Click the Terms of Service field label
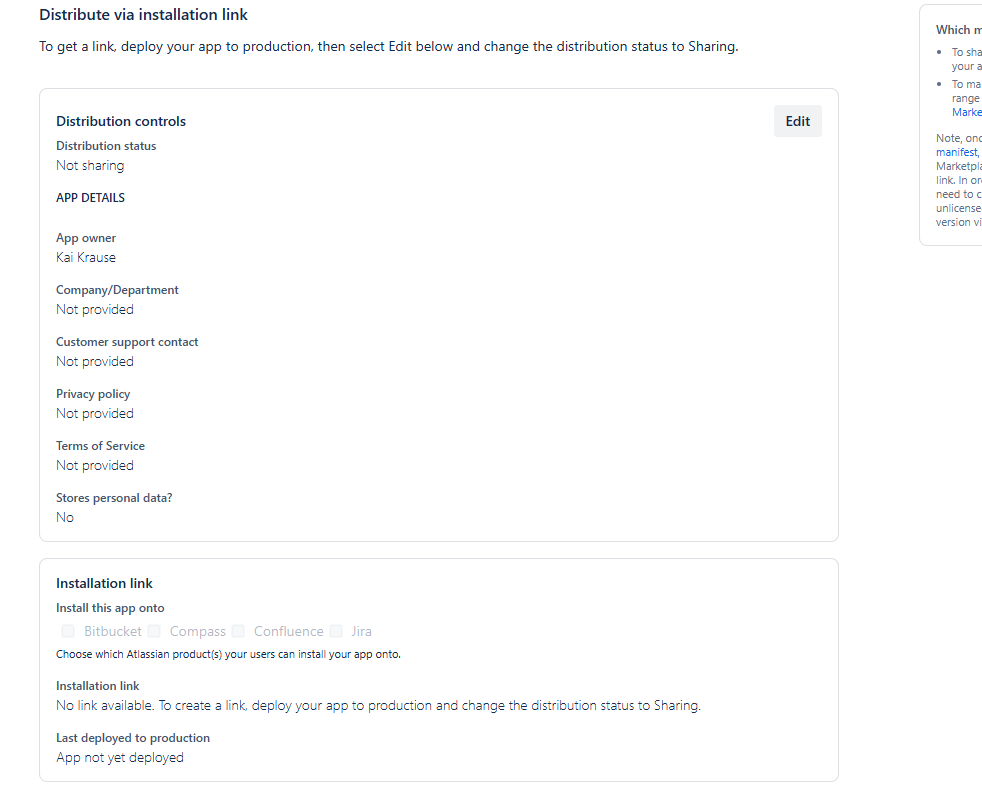This screenshot has width=982, height=790. [100, 445]
